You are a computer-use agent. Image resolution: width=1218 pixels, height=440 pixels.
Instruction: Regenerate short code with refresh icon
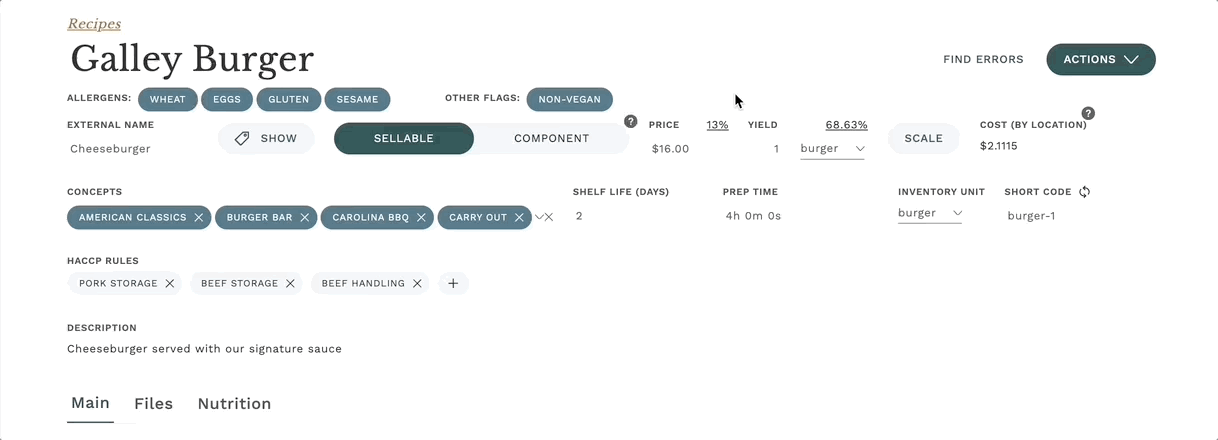coord(1084,192)
